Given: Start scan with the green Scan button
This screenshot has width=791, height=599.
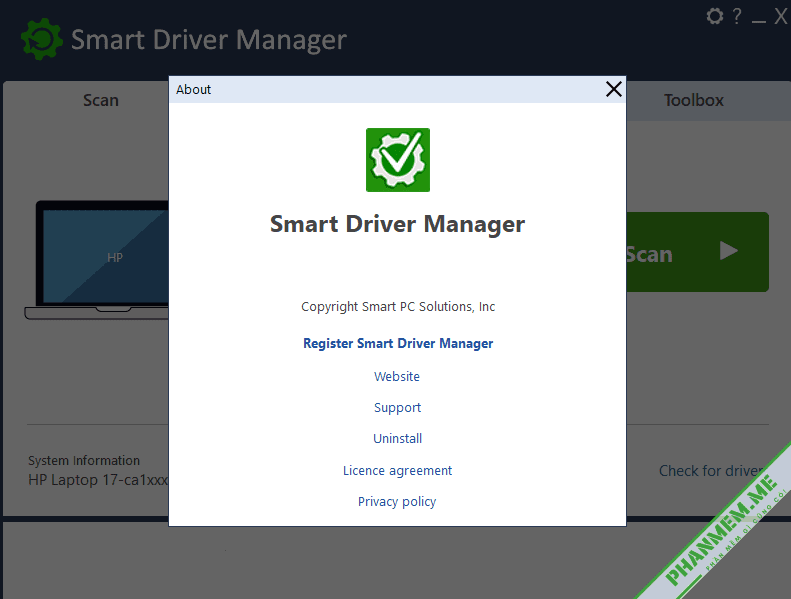Looking at the screenshot, I should 698,252.
